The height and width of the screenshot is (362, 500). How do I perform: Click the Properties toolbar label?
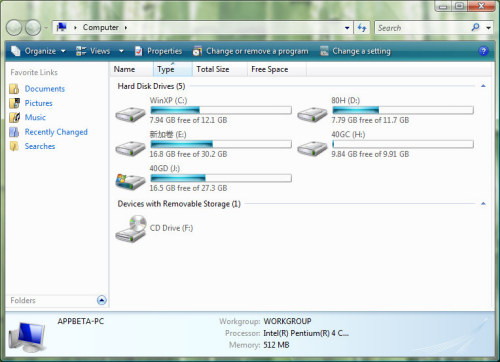[165, 51]
